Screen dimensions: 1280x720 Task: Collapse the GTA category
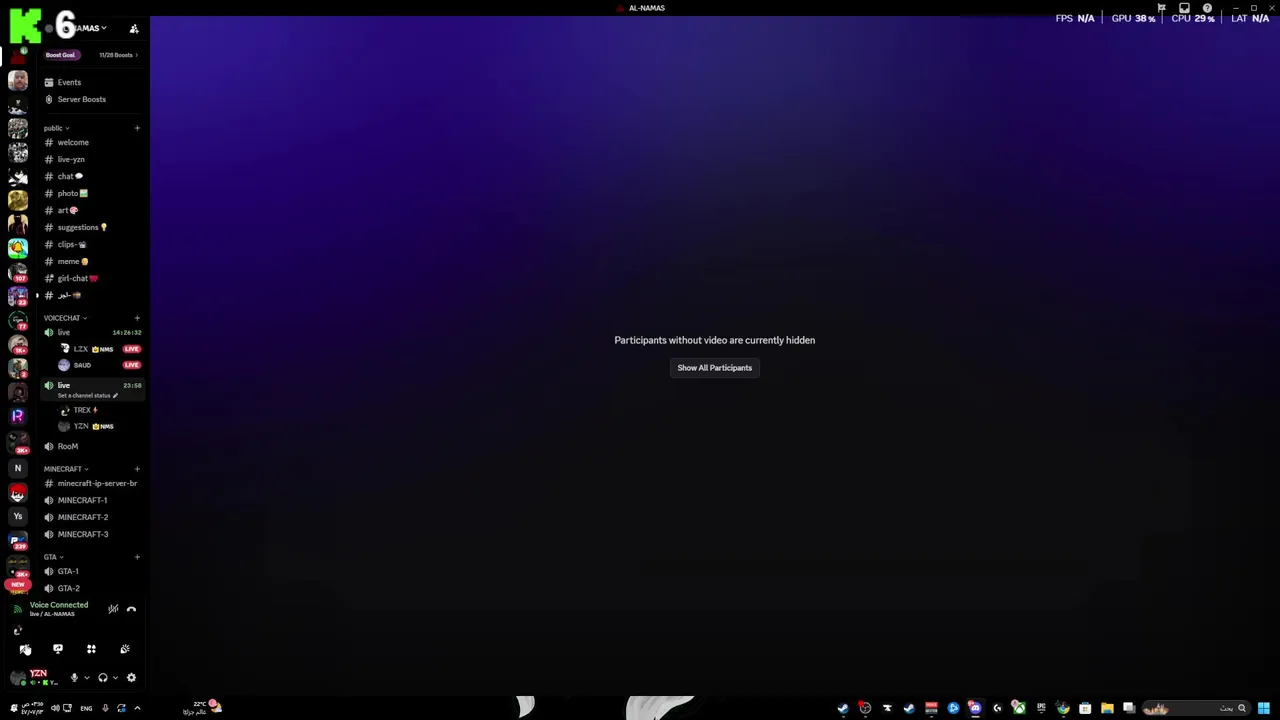coord(53,557)
